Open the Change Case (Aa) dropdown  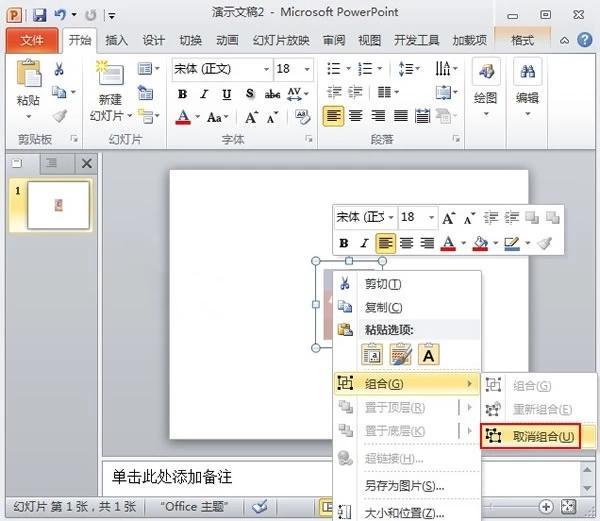[217, 117]
